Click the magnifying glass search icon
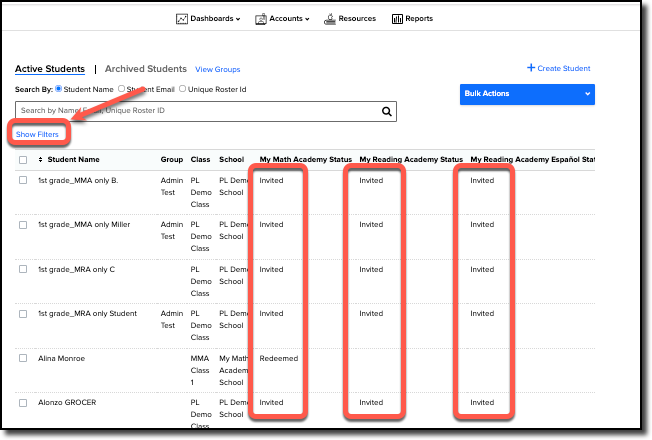 pyautogui.click(x=387, y=111)
